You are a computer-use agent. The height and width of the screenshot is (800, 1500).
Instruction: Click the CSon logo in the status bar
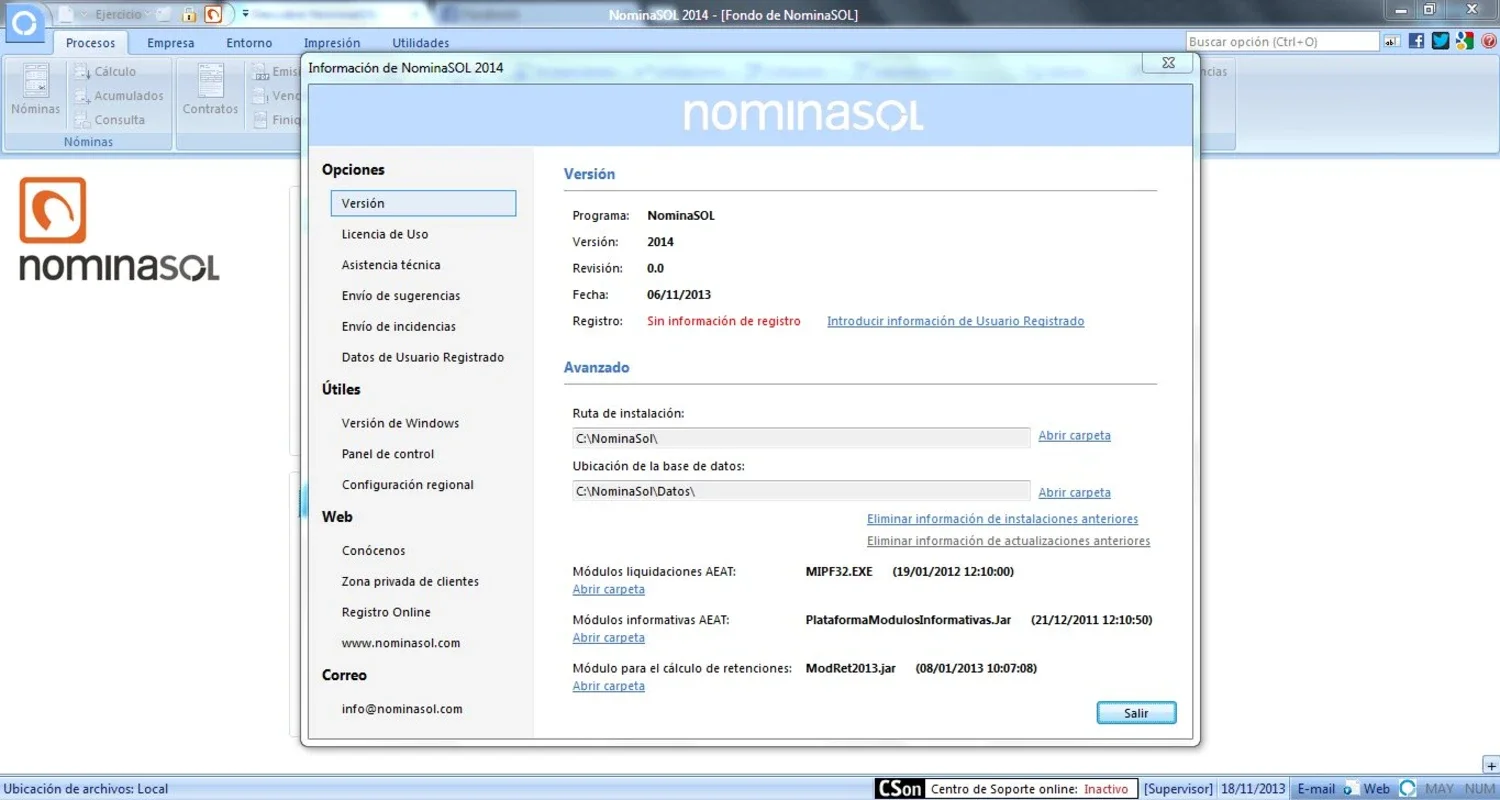(899, 789)
